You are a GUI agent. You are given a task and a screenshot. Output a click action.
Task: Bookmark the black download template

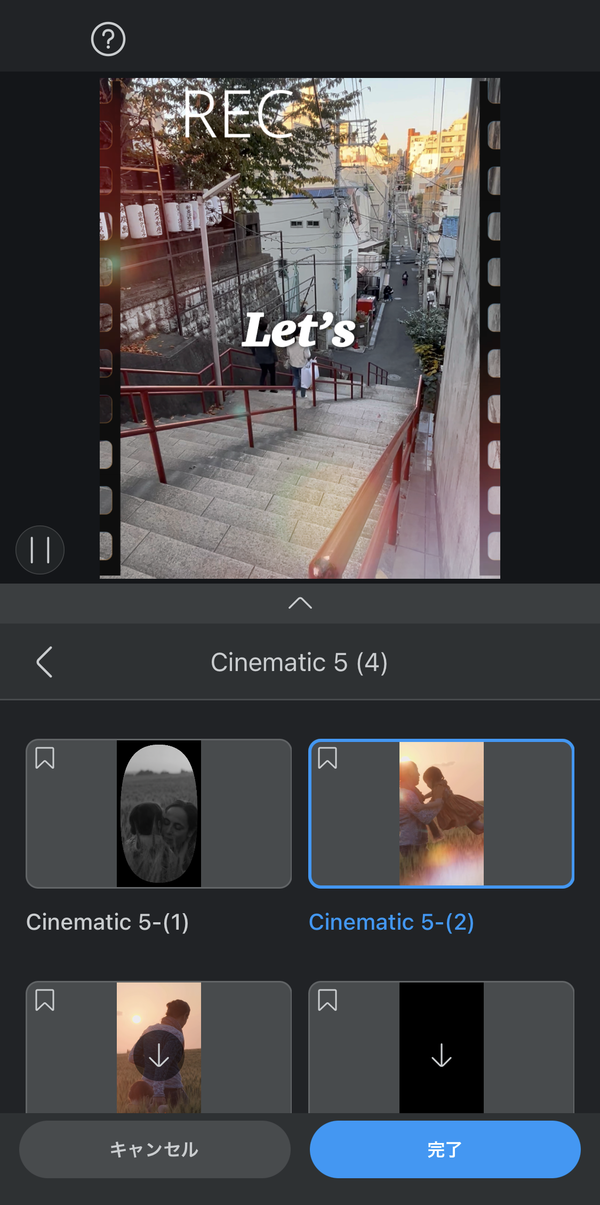coord(328,1000)
